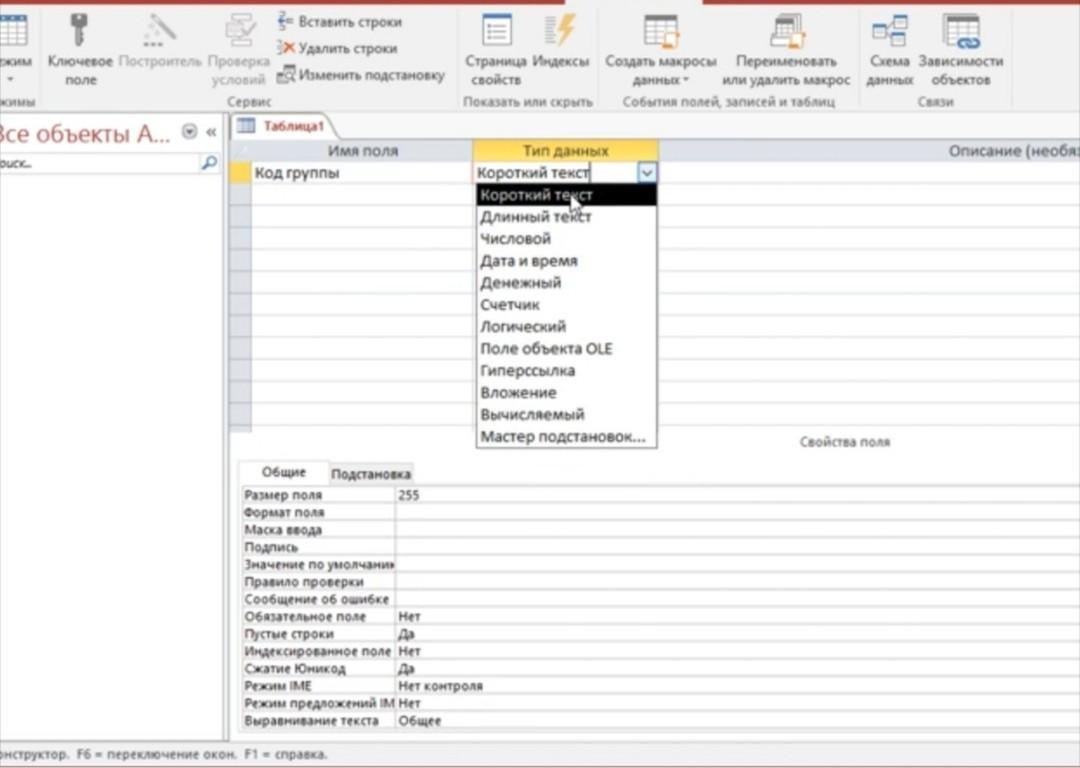This screenshot has width=1080, height=768.
Task: Open the Страница свойств property sheet
Action: 496,50
